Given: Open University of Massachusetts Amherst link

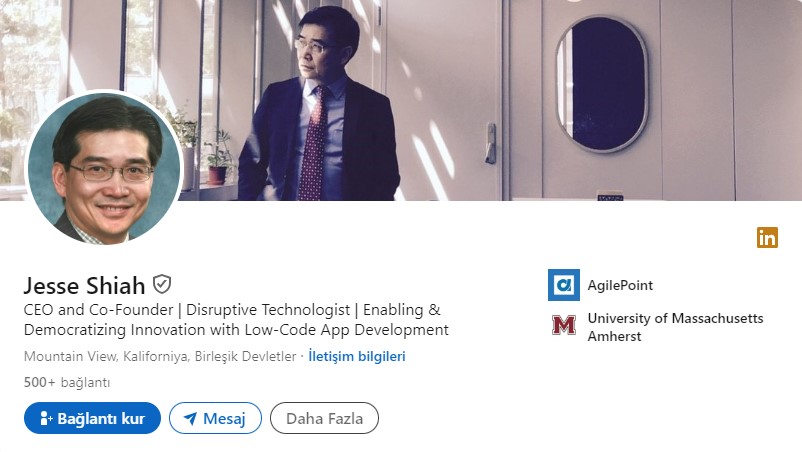Looking at the screenshot, I should coord(675,327).
